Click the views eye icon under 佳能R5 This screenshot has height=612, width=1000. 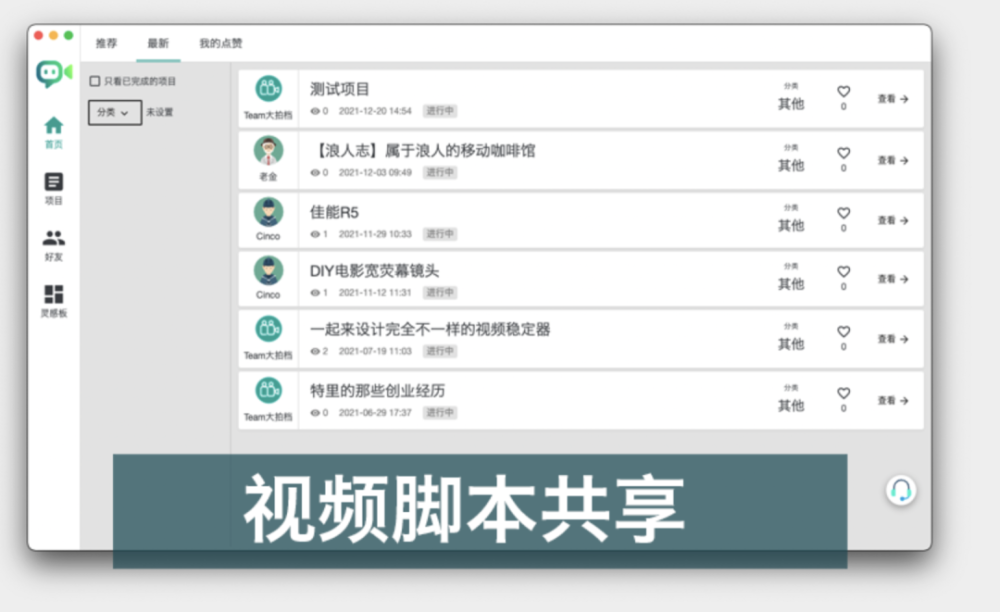click(x=314, y=234)
